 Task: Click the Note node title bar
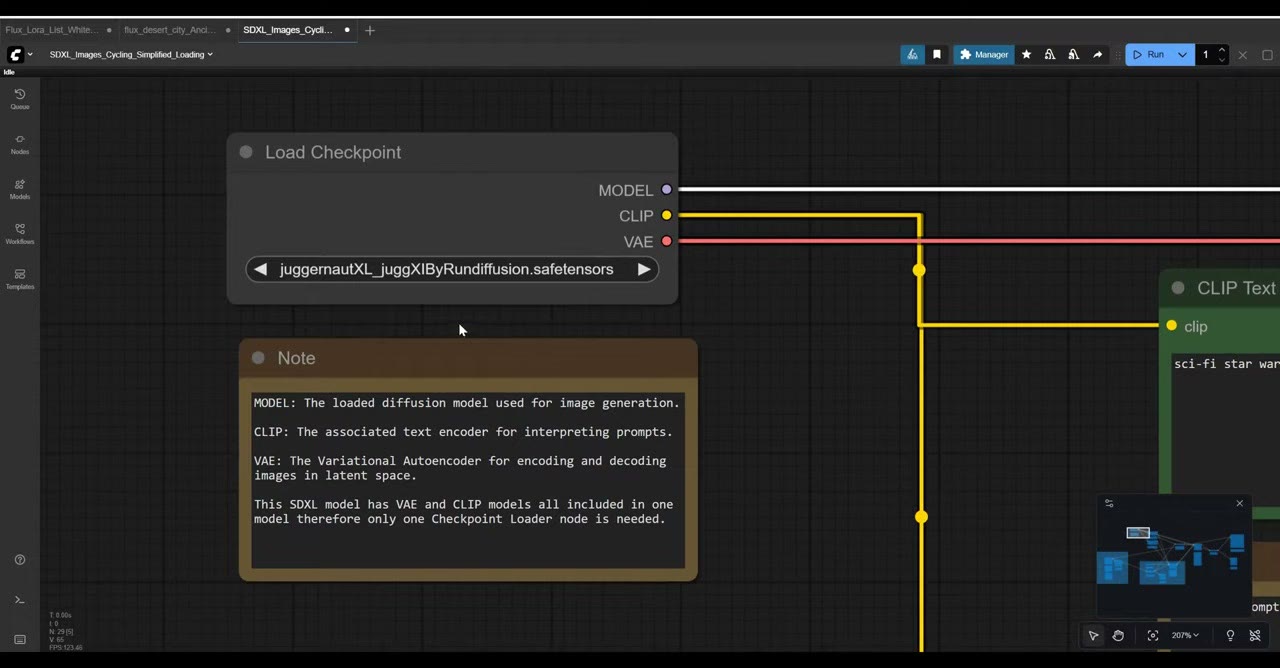pyautogui.click(x=468, y=358)
